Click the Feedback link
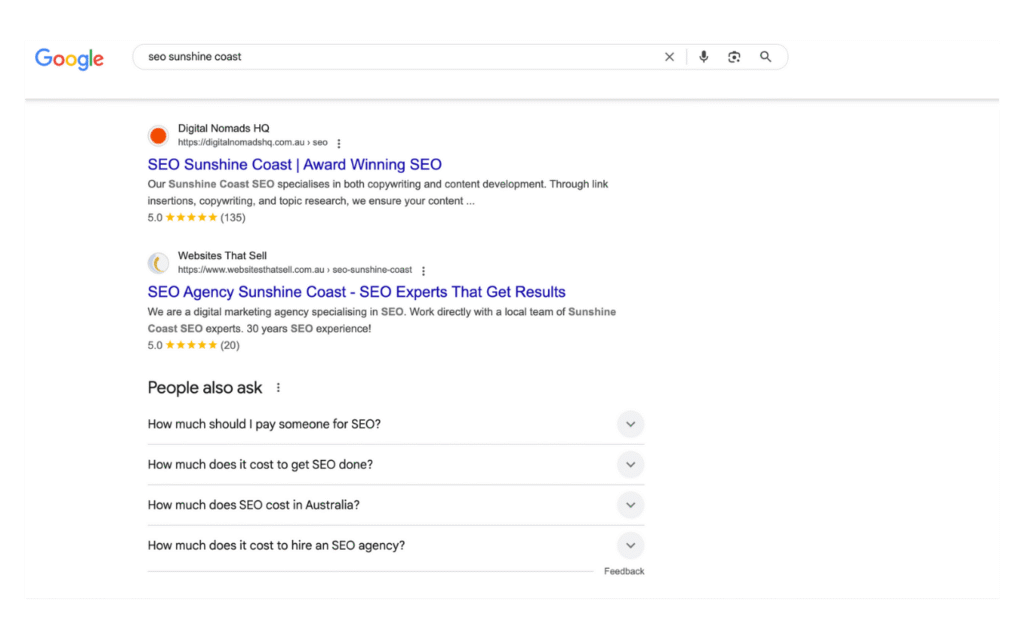 tap(624, 571)
